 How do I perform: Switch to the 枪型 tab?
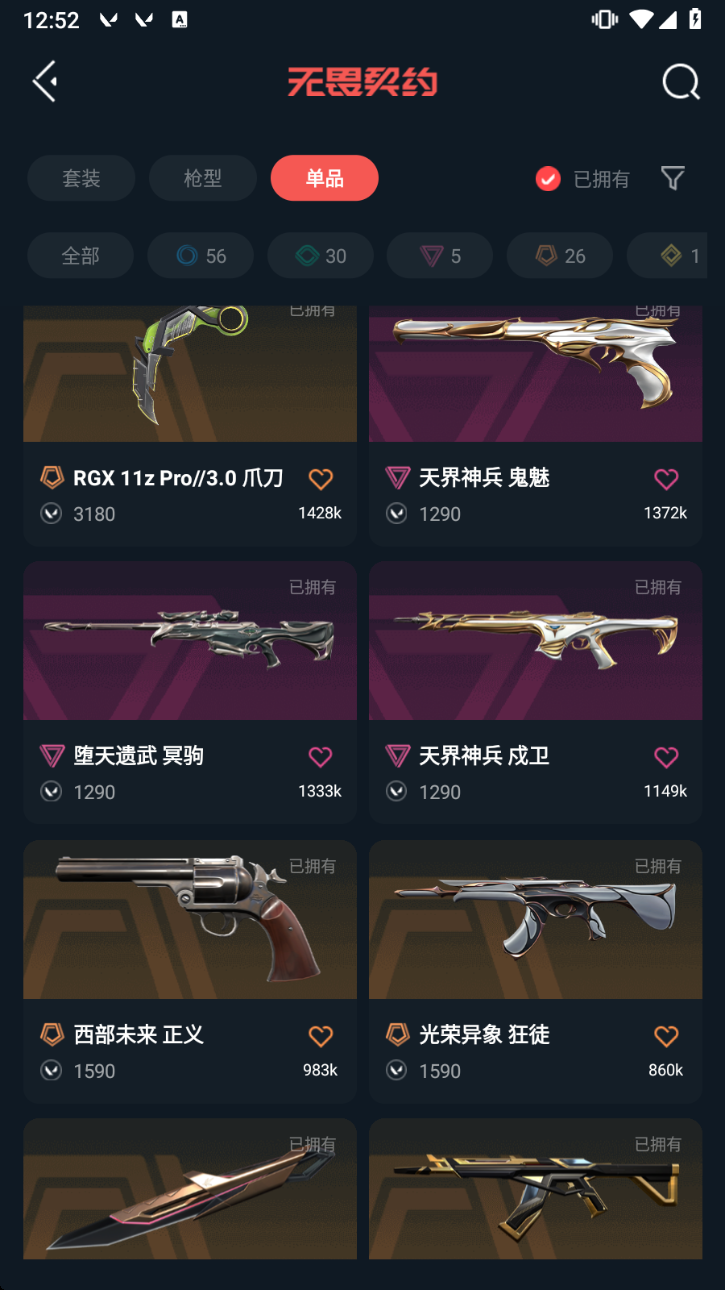203,178
